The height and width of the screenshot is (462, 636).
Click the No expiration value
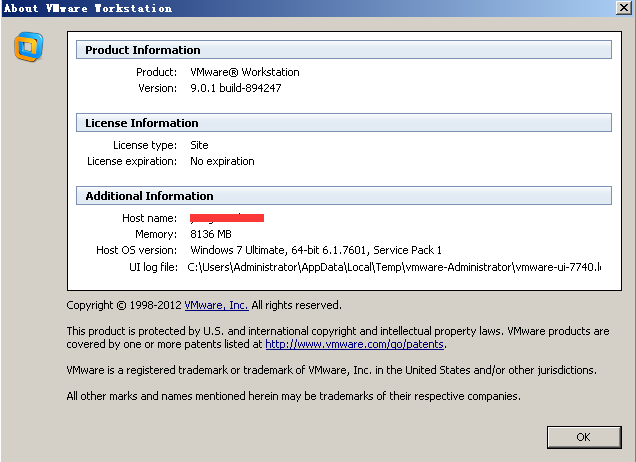point(222,161)
